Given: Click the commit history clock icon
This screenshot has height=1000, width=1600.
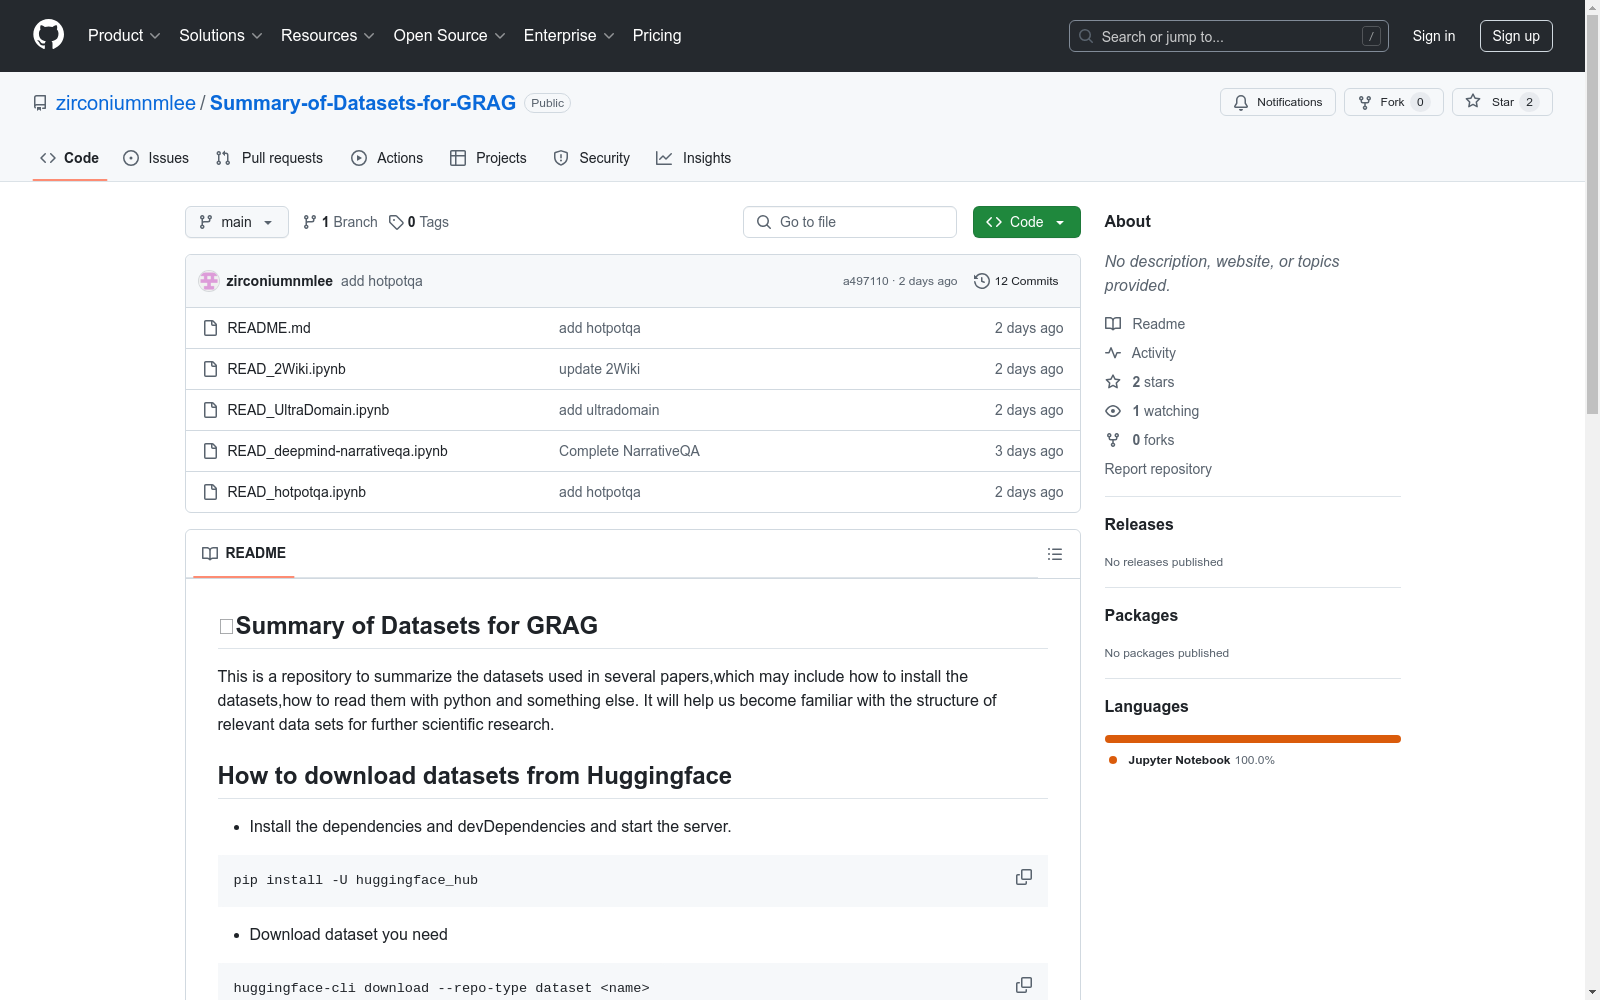Looking at the screenshot, I should 982,281.
